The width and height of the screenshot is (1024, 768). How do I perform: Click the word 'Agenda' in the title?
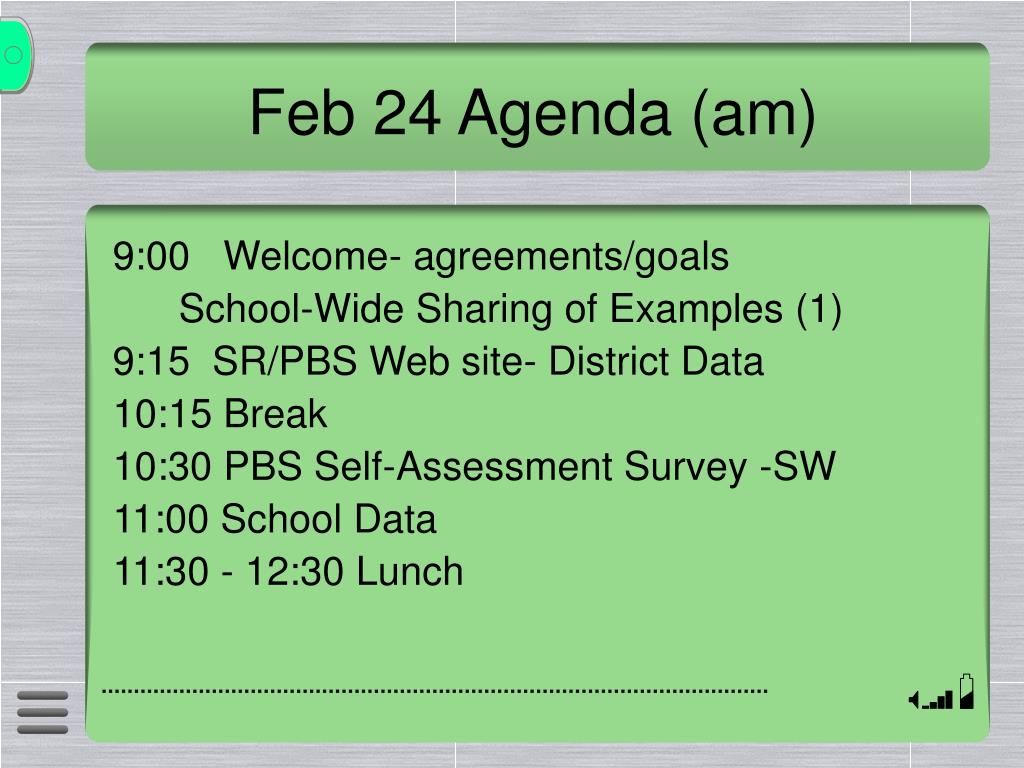coord(564,114)
